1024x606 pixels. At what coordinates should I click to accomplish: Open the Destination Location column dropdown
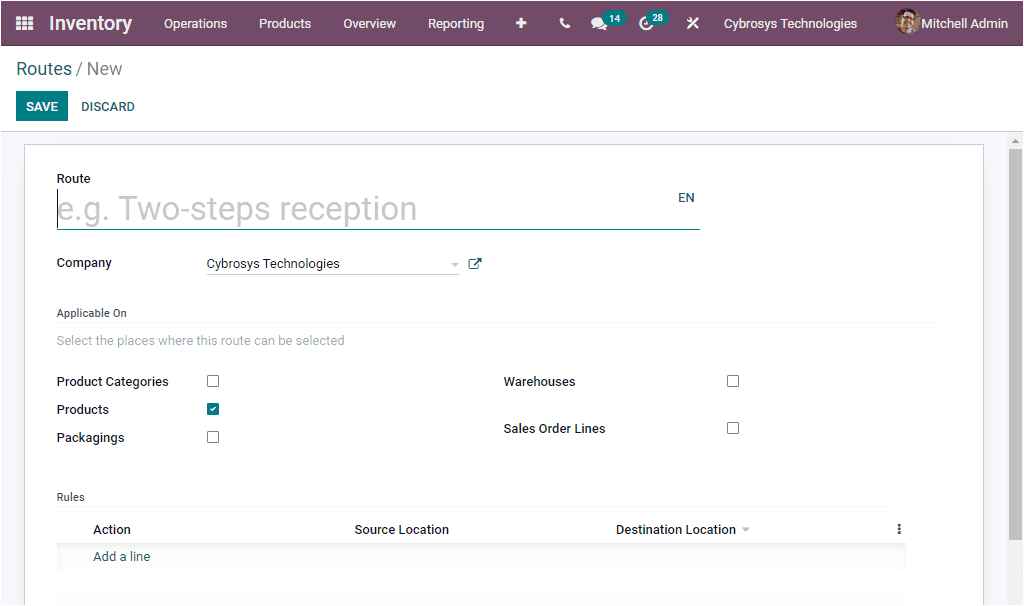(746, 529)
